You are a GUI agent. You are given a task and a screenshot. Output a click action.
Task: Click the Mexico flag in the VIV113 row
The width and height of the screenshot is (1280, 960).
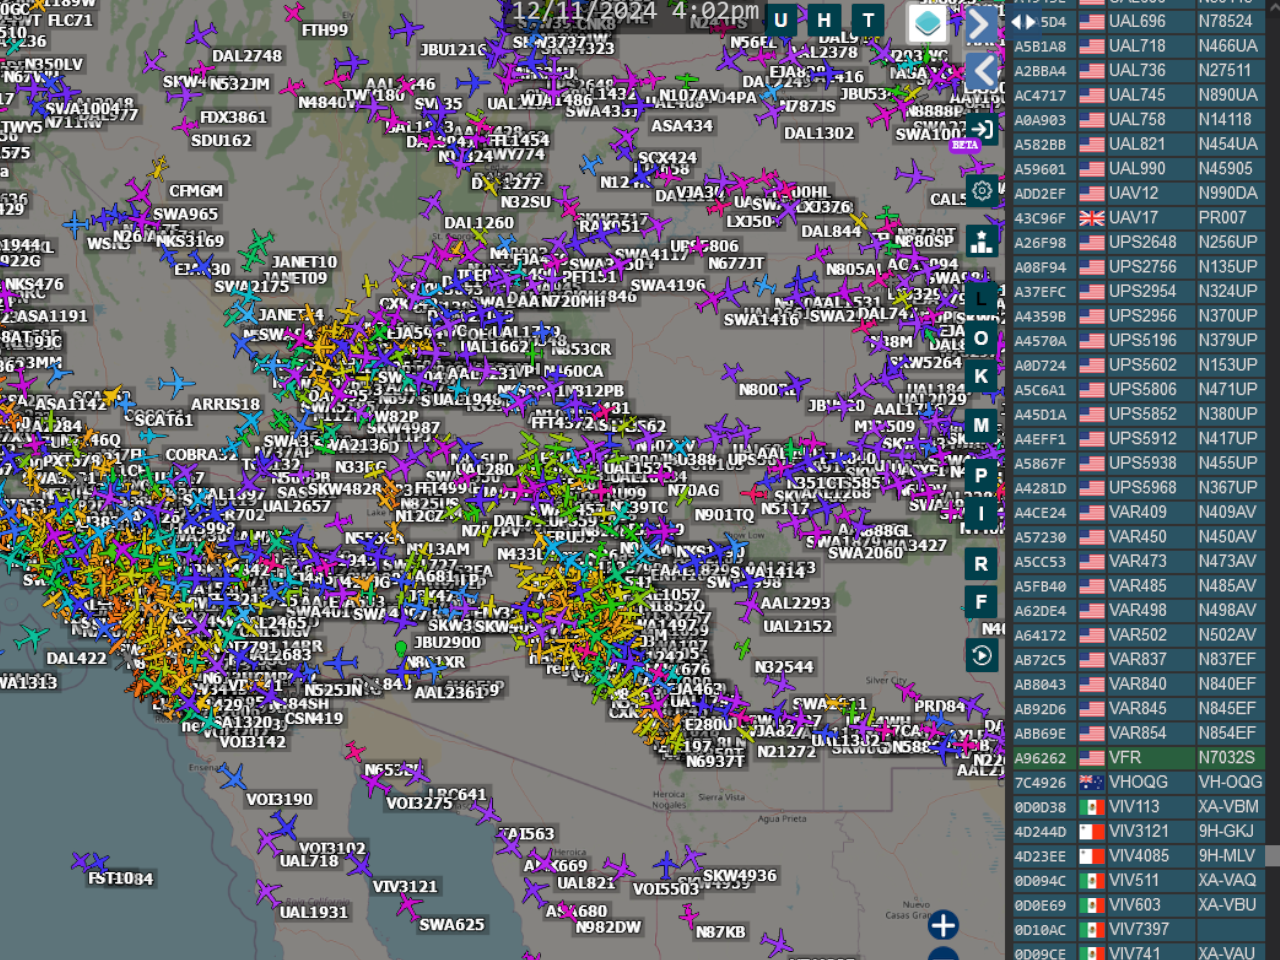point(1092,807)
